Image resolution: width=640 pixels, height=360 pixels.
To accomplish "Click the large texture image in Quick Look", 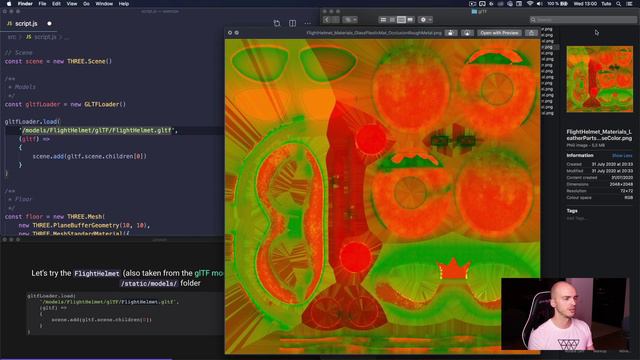I will 382,196.
